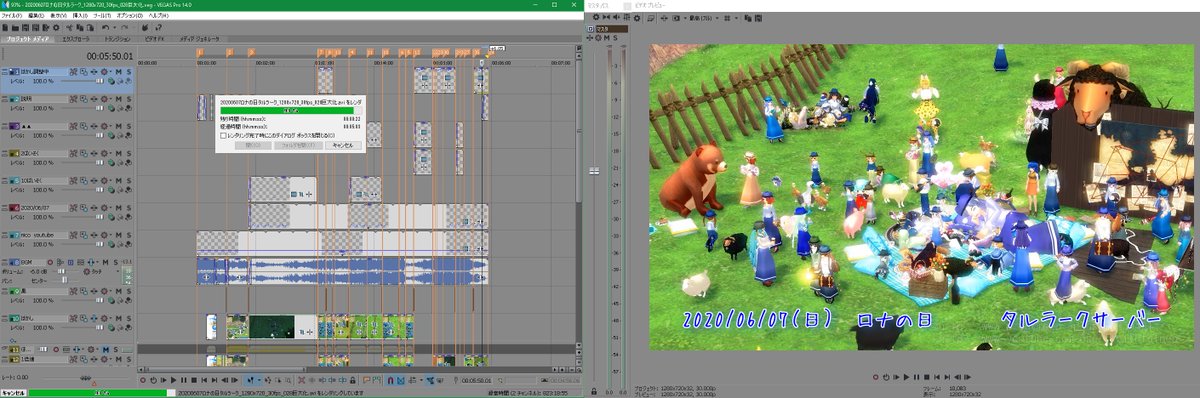1200x398 pixels.
Task: Click the Undo toolbar icon
Action: (x=105, y=27)
